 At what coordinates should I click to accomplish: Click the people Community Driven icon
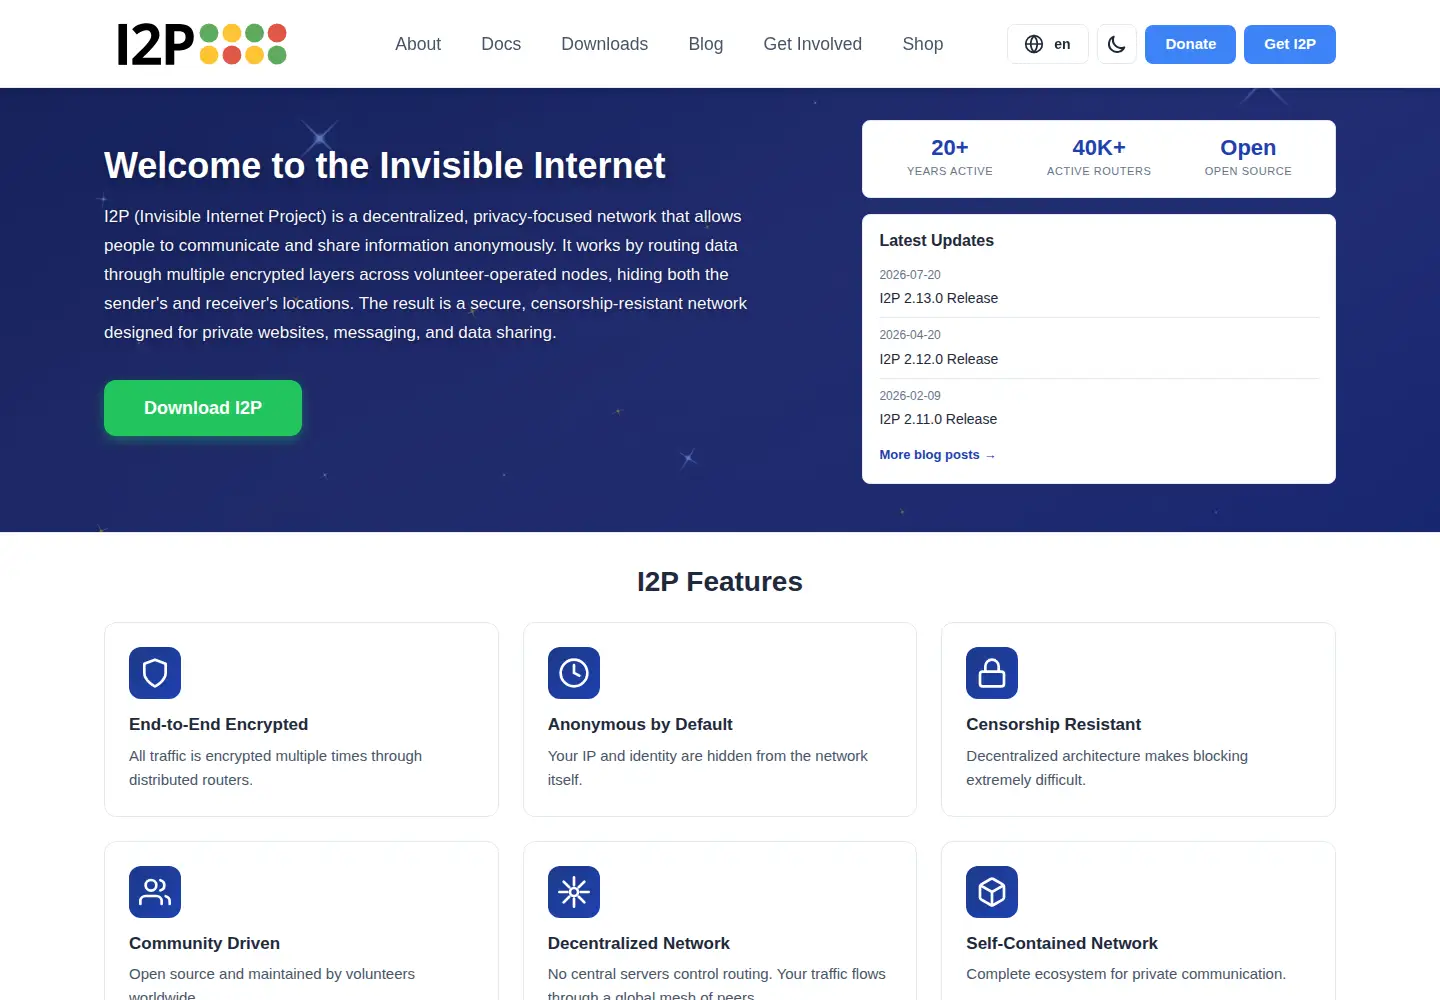pyautogui.click(x=155, y=892)
